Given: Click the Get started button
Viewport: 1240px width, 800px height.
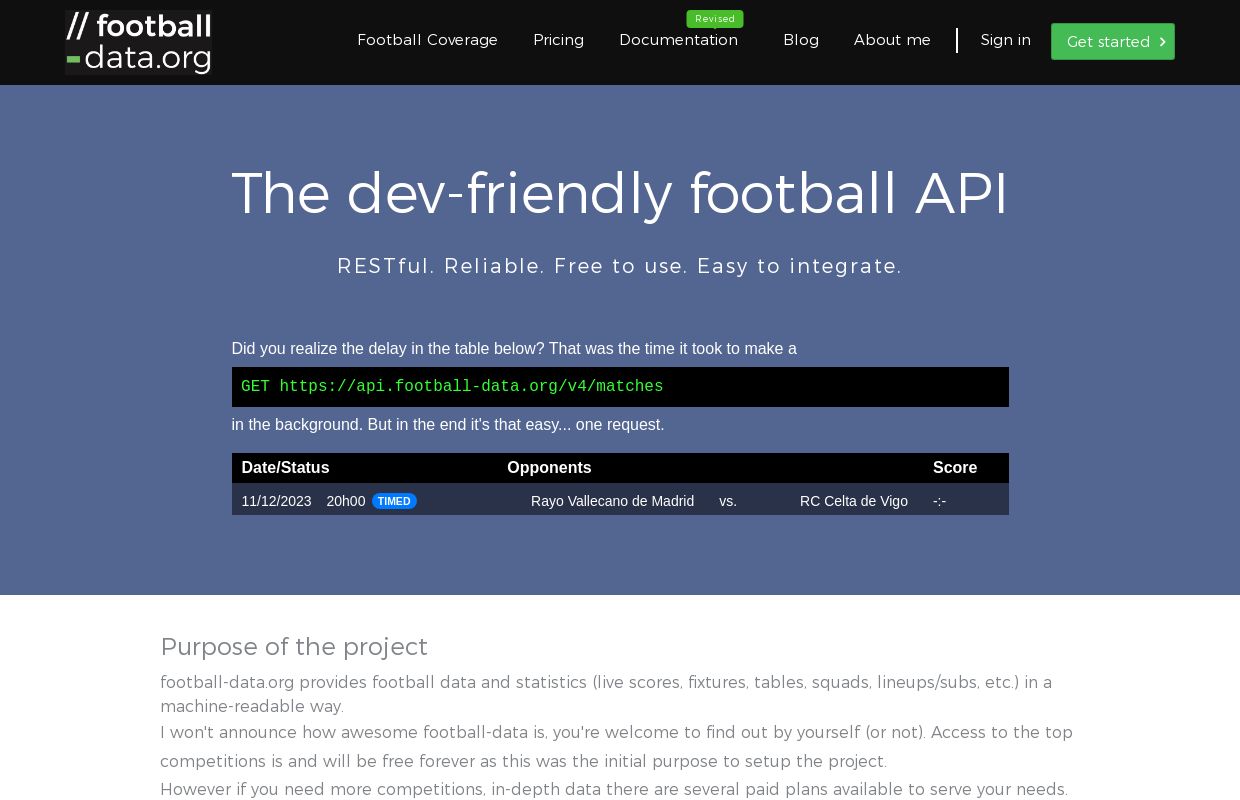Looking at the screenshot, I should point(1113,42).
